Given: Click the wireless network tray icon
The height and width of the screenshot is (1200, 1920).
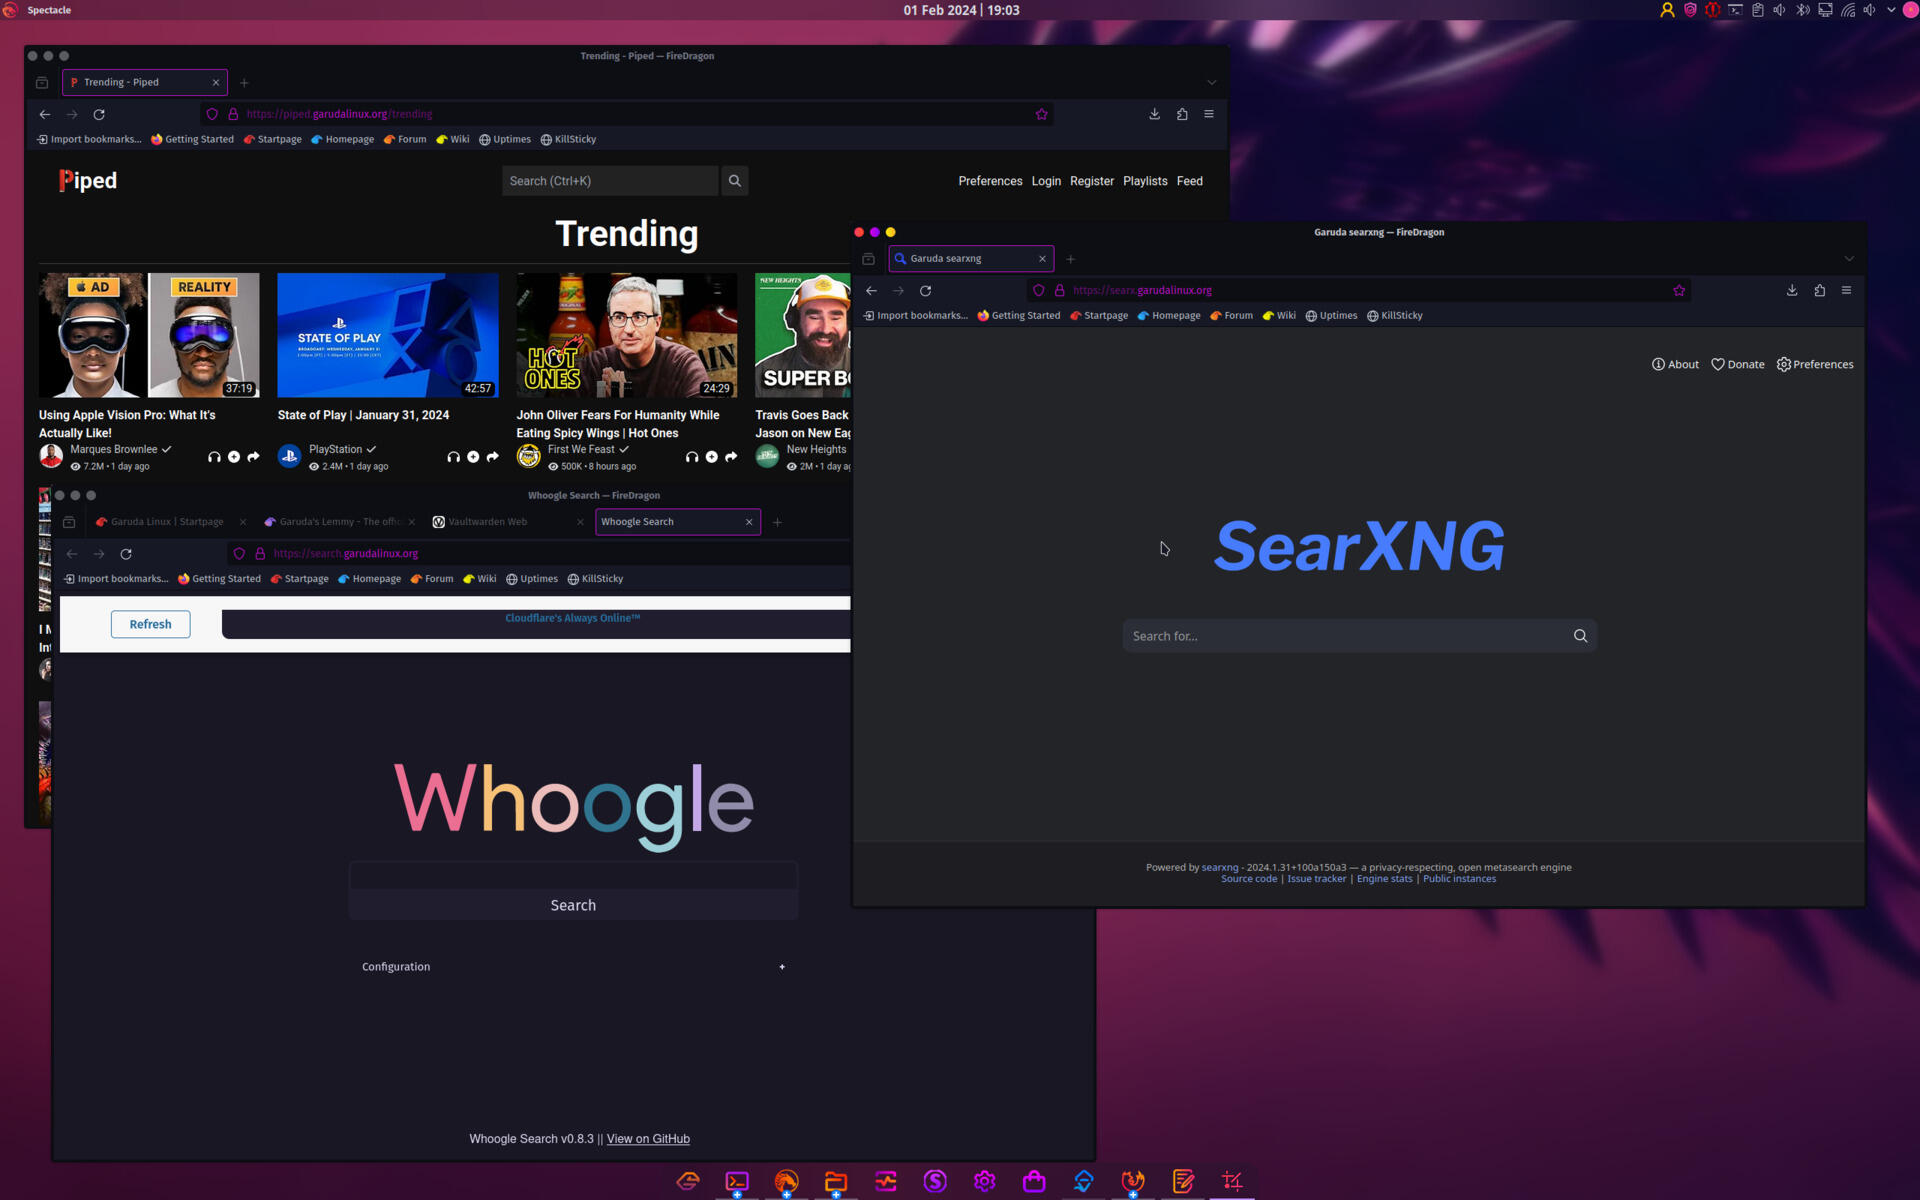Looking at the screenshot, I should pos(1847,10).
